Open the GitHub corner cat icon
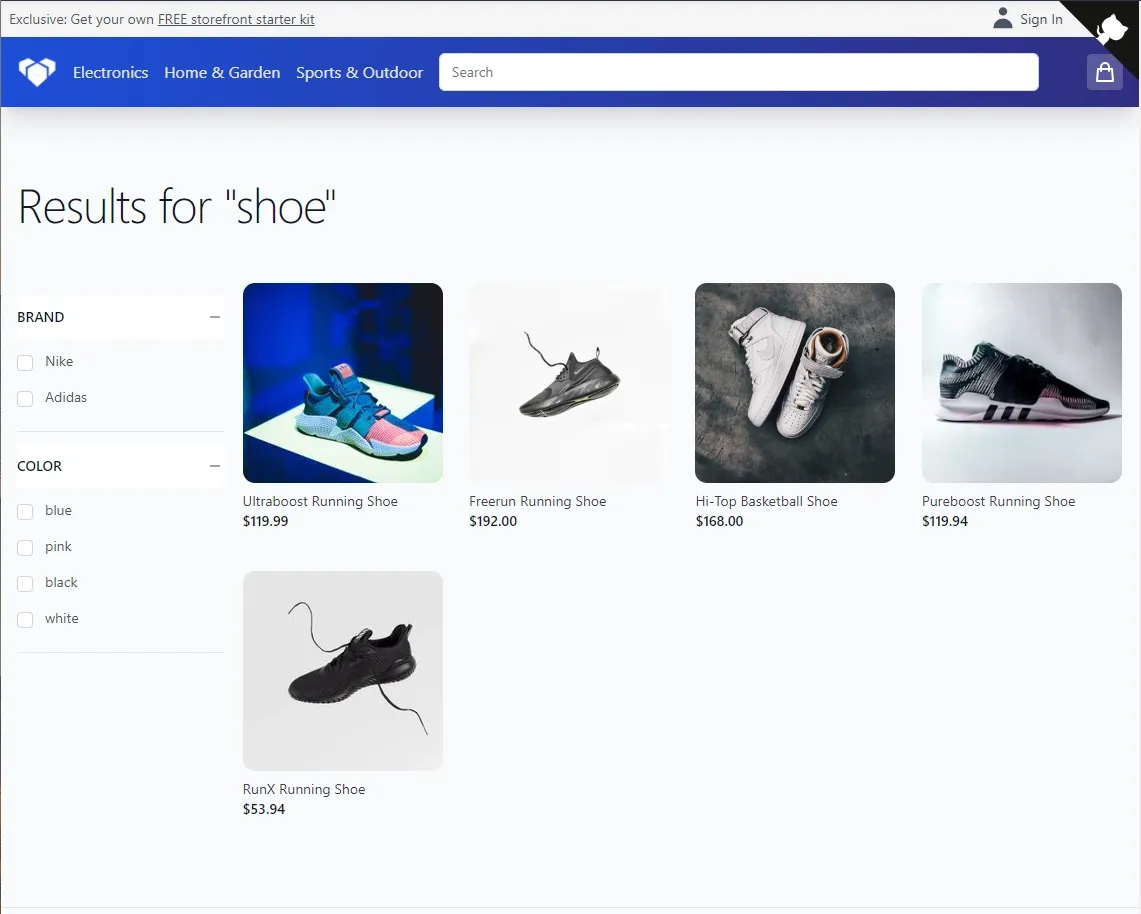The height and width of the screenshot is (914, 1141). point(1111,31)
